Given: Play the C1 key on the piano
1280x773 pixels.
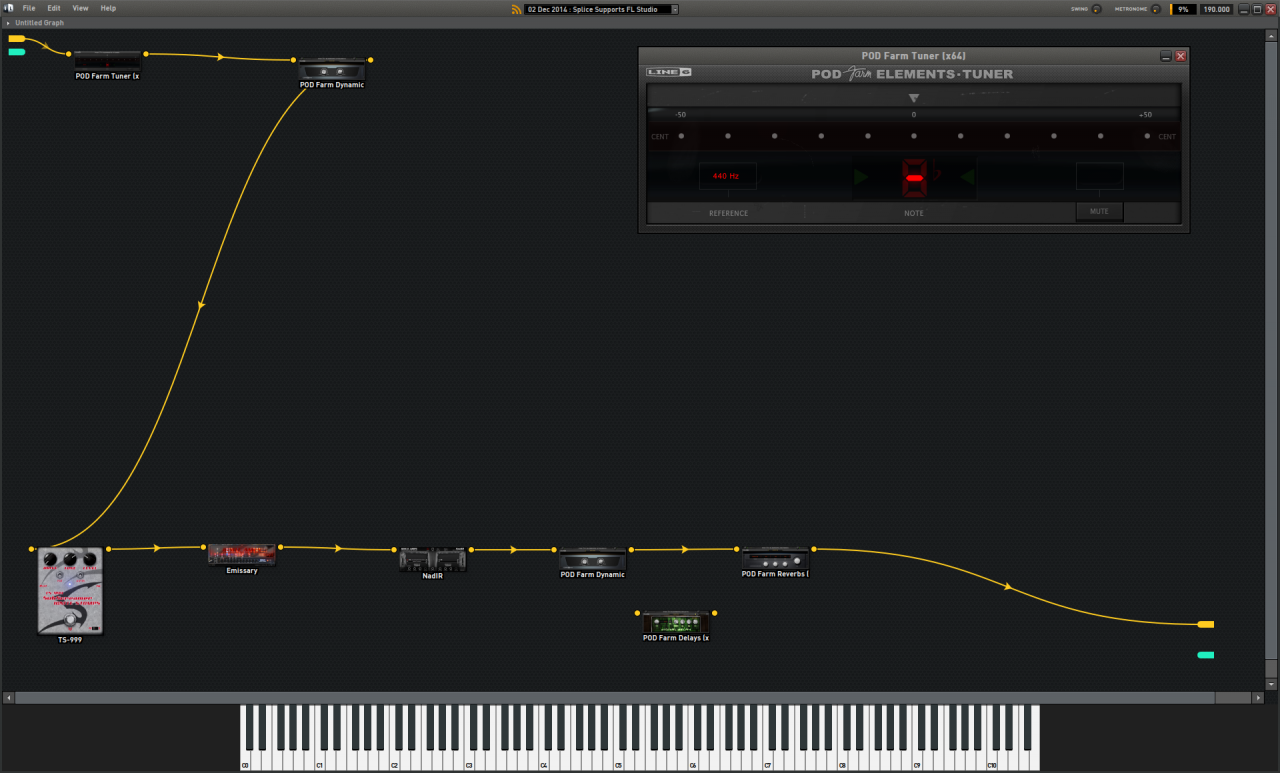Looking at the screenshot, I should [x=319, y=762].
